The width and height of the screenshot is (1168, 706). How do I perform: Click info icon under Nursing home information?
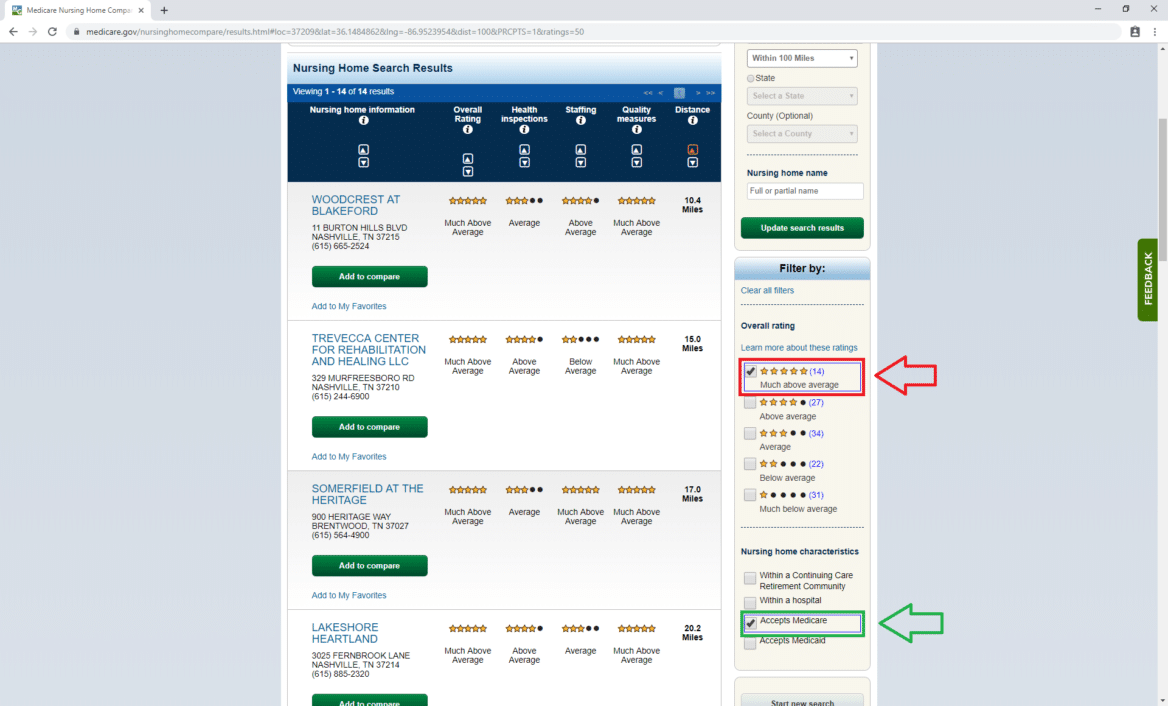click(363, 121)
